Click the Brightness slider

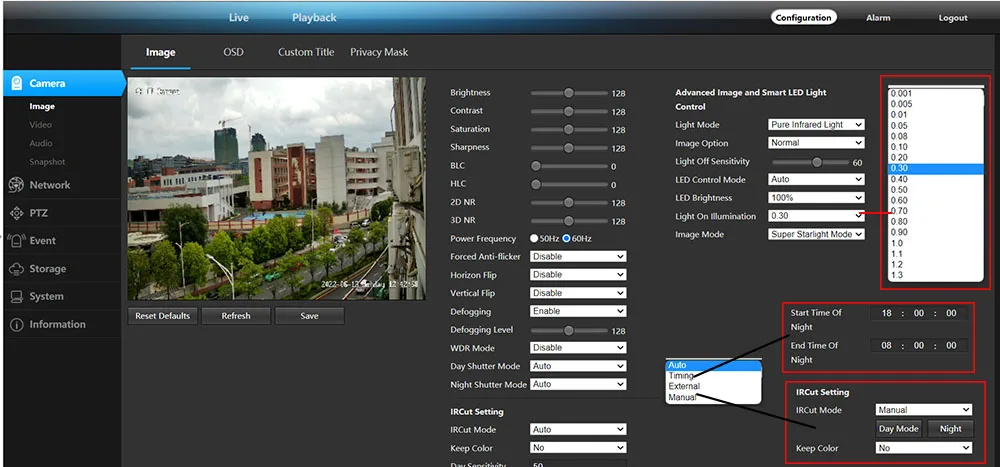[x=568, y=93]
